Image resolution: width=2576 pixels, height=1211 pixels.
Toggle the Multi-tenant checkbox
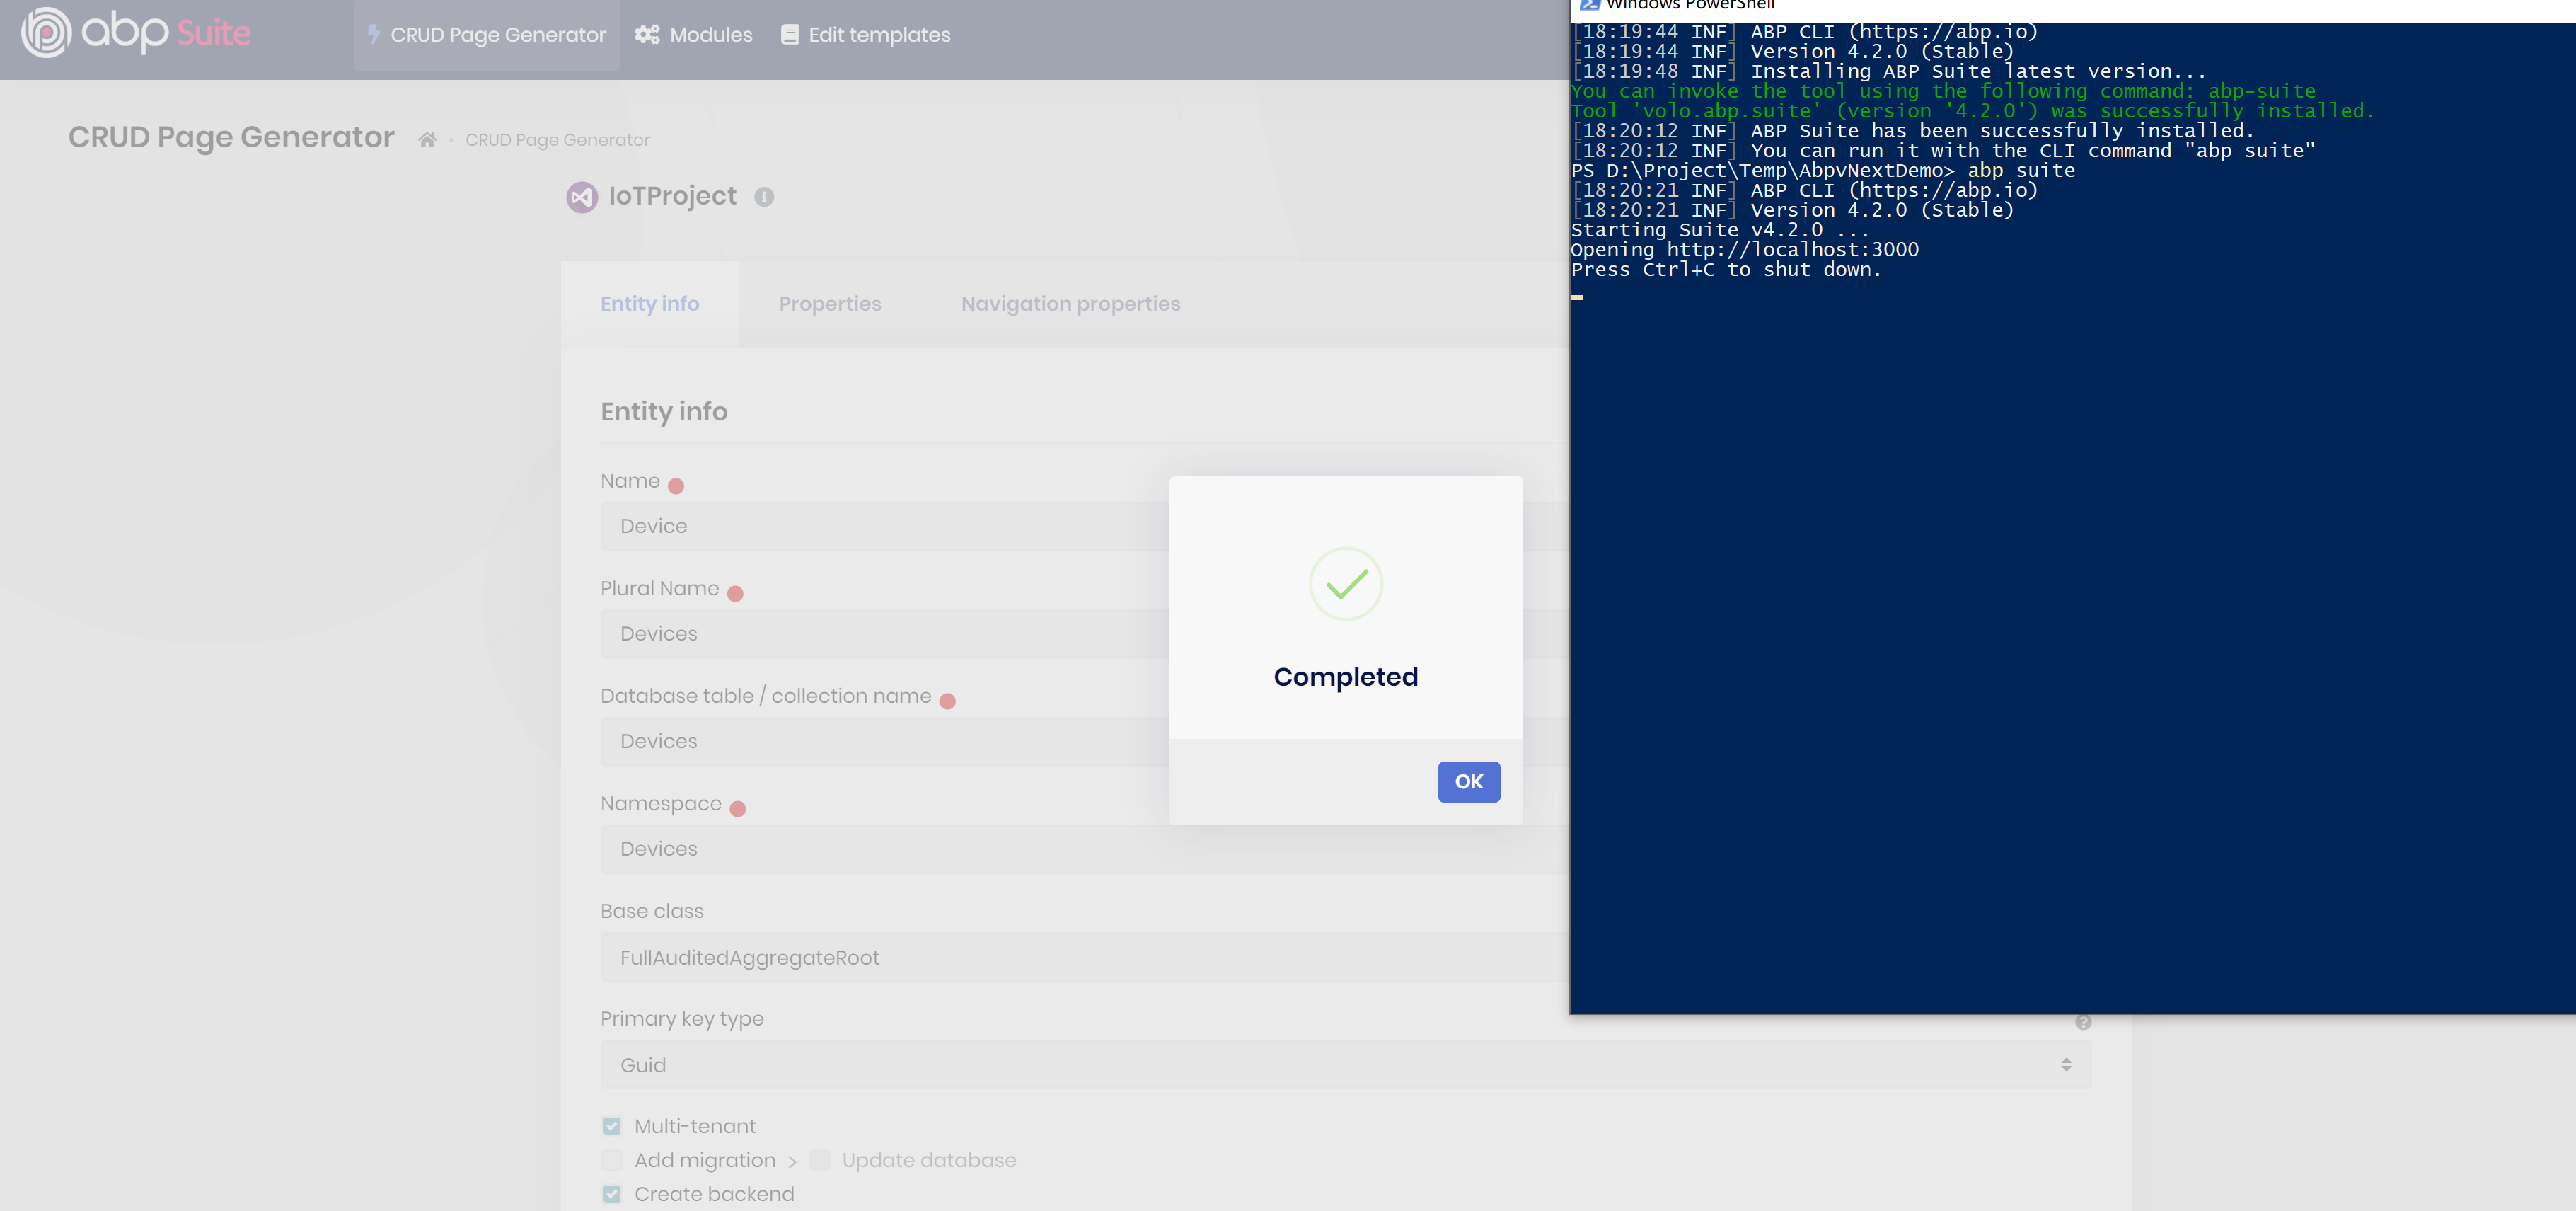click(x=612, y=1126)
